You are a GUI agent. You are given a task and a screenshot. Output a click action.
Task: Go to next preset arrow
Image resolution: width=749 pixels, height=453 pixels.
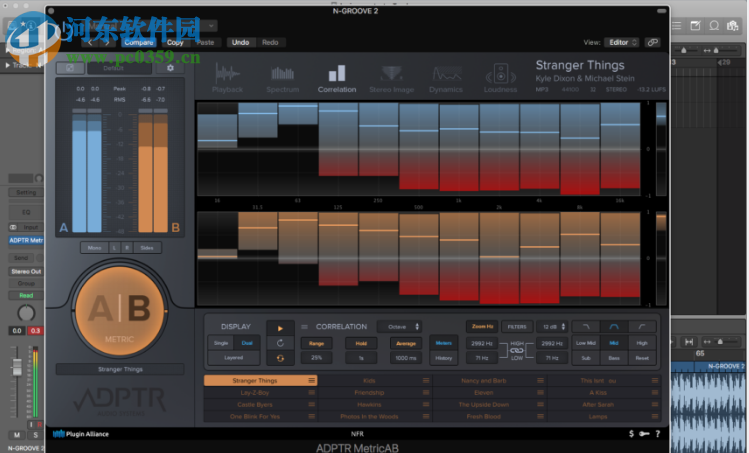tap(107, 43)
